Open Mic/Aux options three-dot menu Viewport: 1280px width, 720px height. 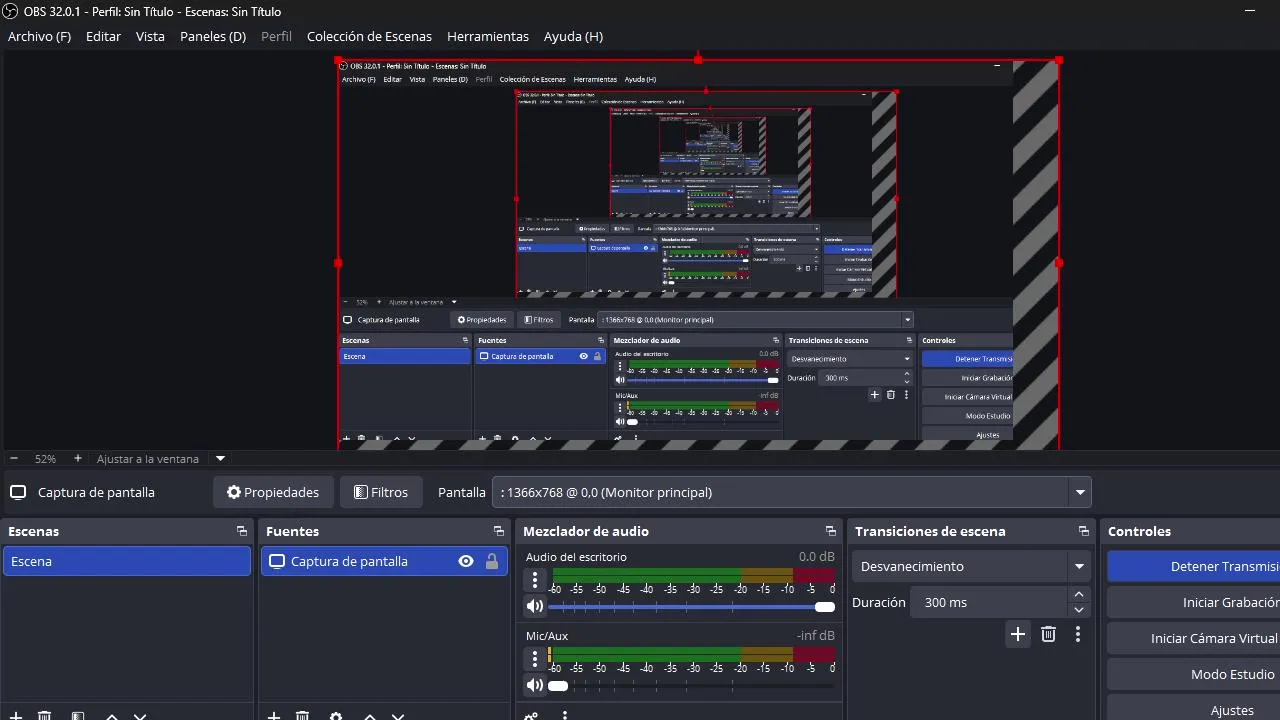535,658
